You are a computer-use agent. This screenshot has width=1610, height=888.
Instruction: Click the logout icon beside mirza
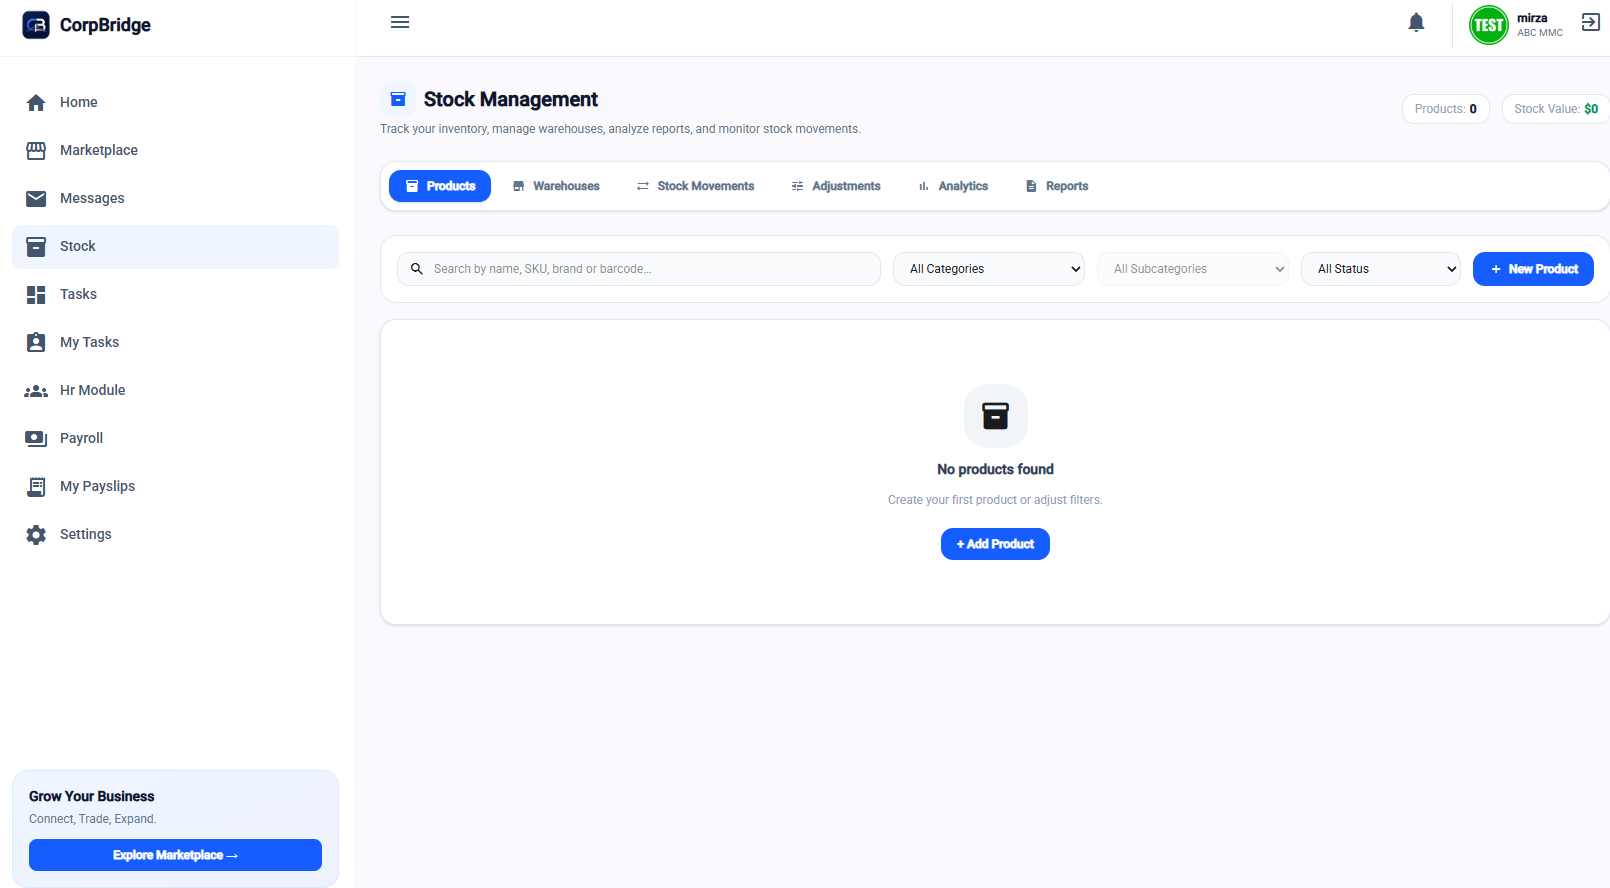coord(1591,22)
